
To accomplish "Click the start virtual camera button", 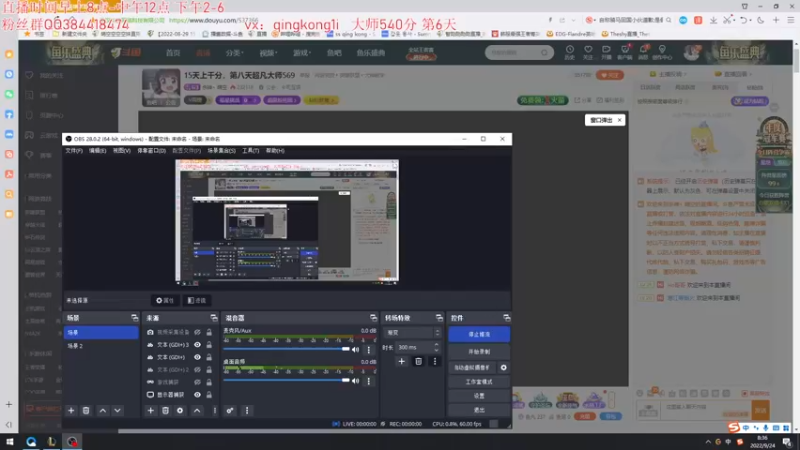I will [x=472, y=367].
